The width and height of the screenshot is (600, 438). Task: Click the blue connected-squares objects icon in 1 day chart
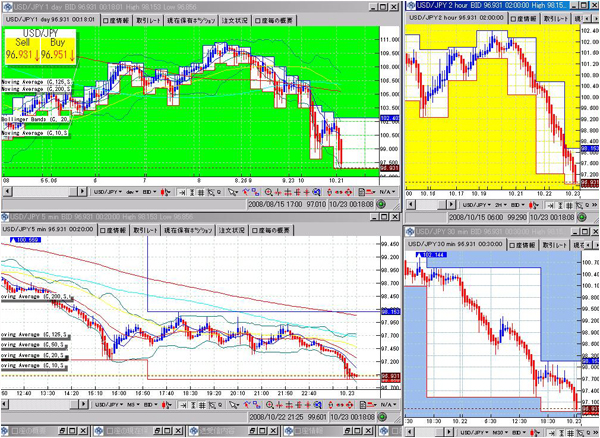coord(255,192)
